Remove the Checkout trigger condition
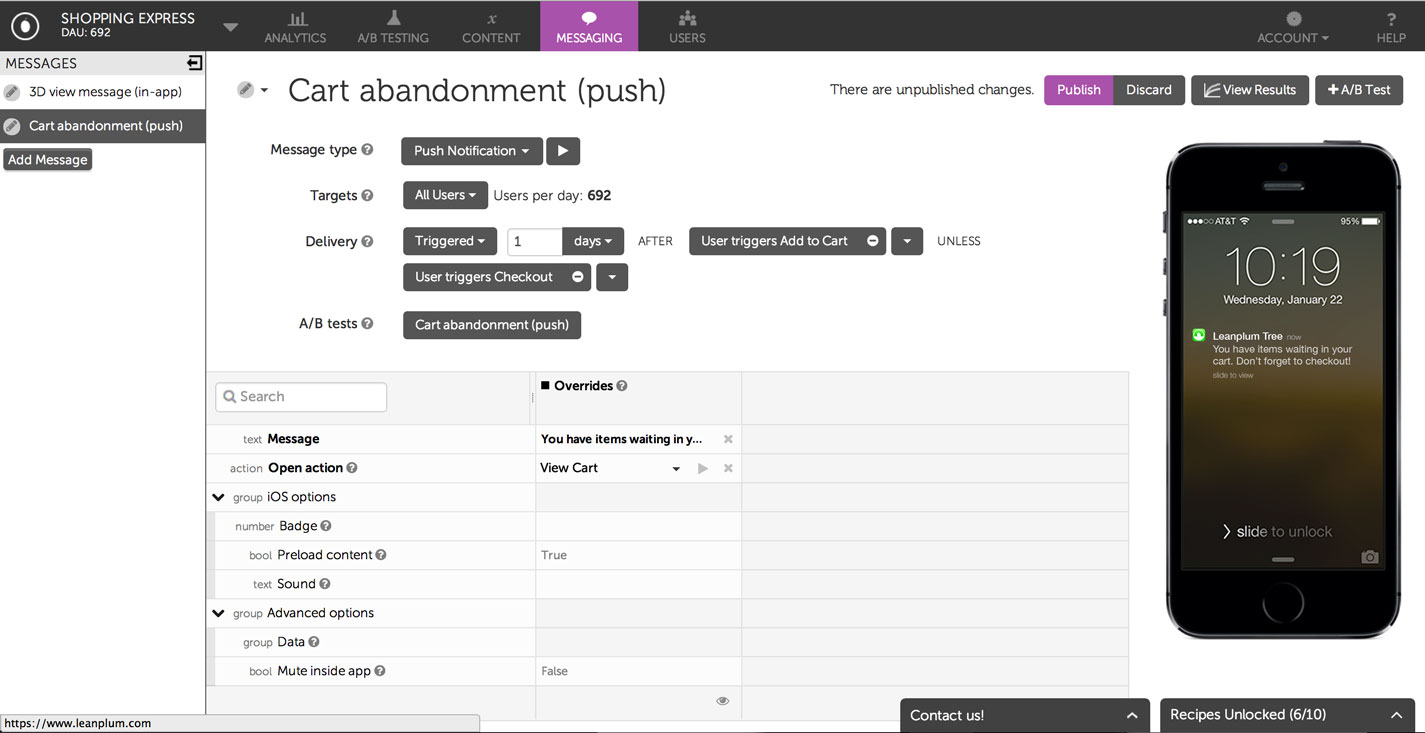 pyautogui.click(x=577, y=277)
